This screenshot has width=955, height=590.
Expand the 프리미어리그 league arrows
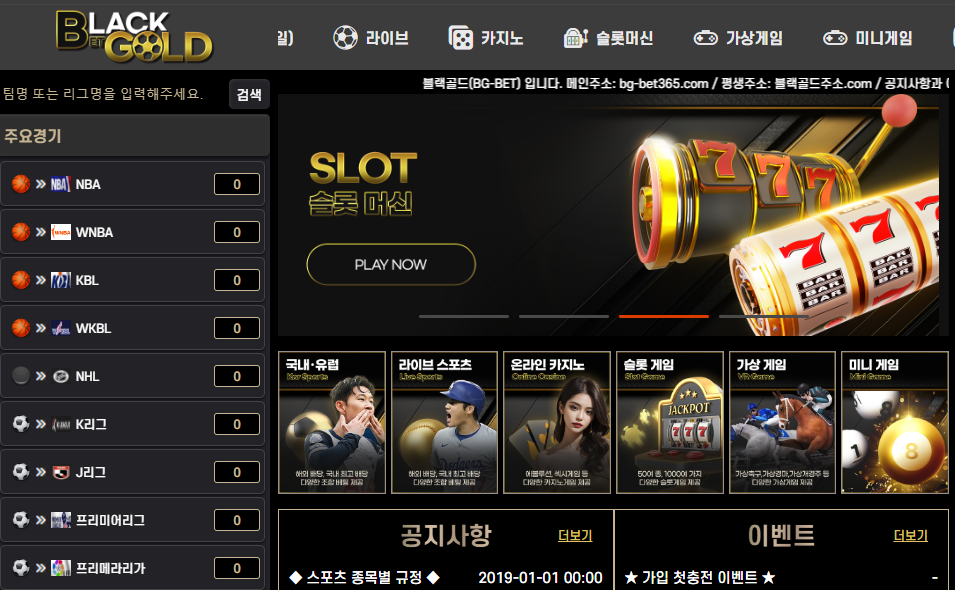[41, 520]
